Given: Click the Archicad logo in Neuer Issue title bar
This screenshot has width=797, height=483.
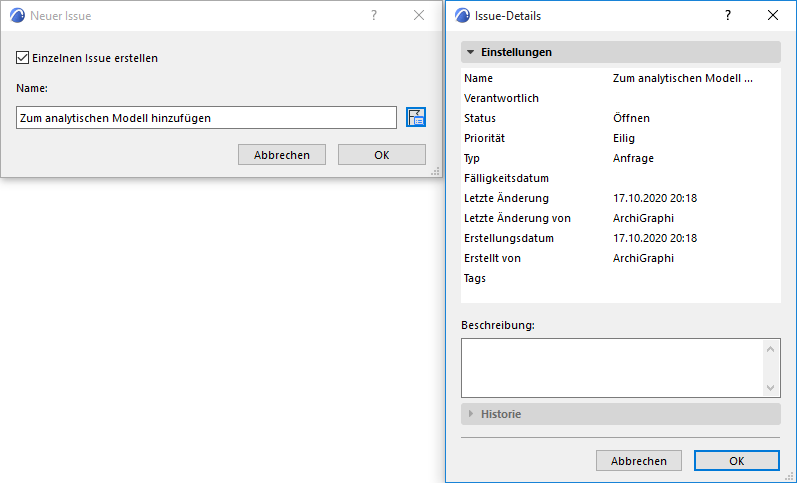Looking at the screenshot, I should click(x=17, y=16).
